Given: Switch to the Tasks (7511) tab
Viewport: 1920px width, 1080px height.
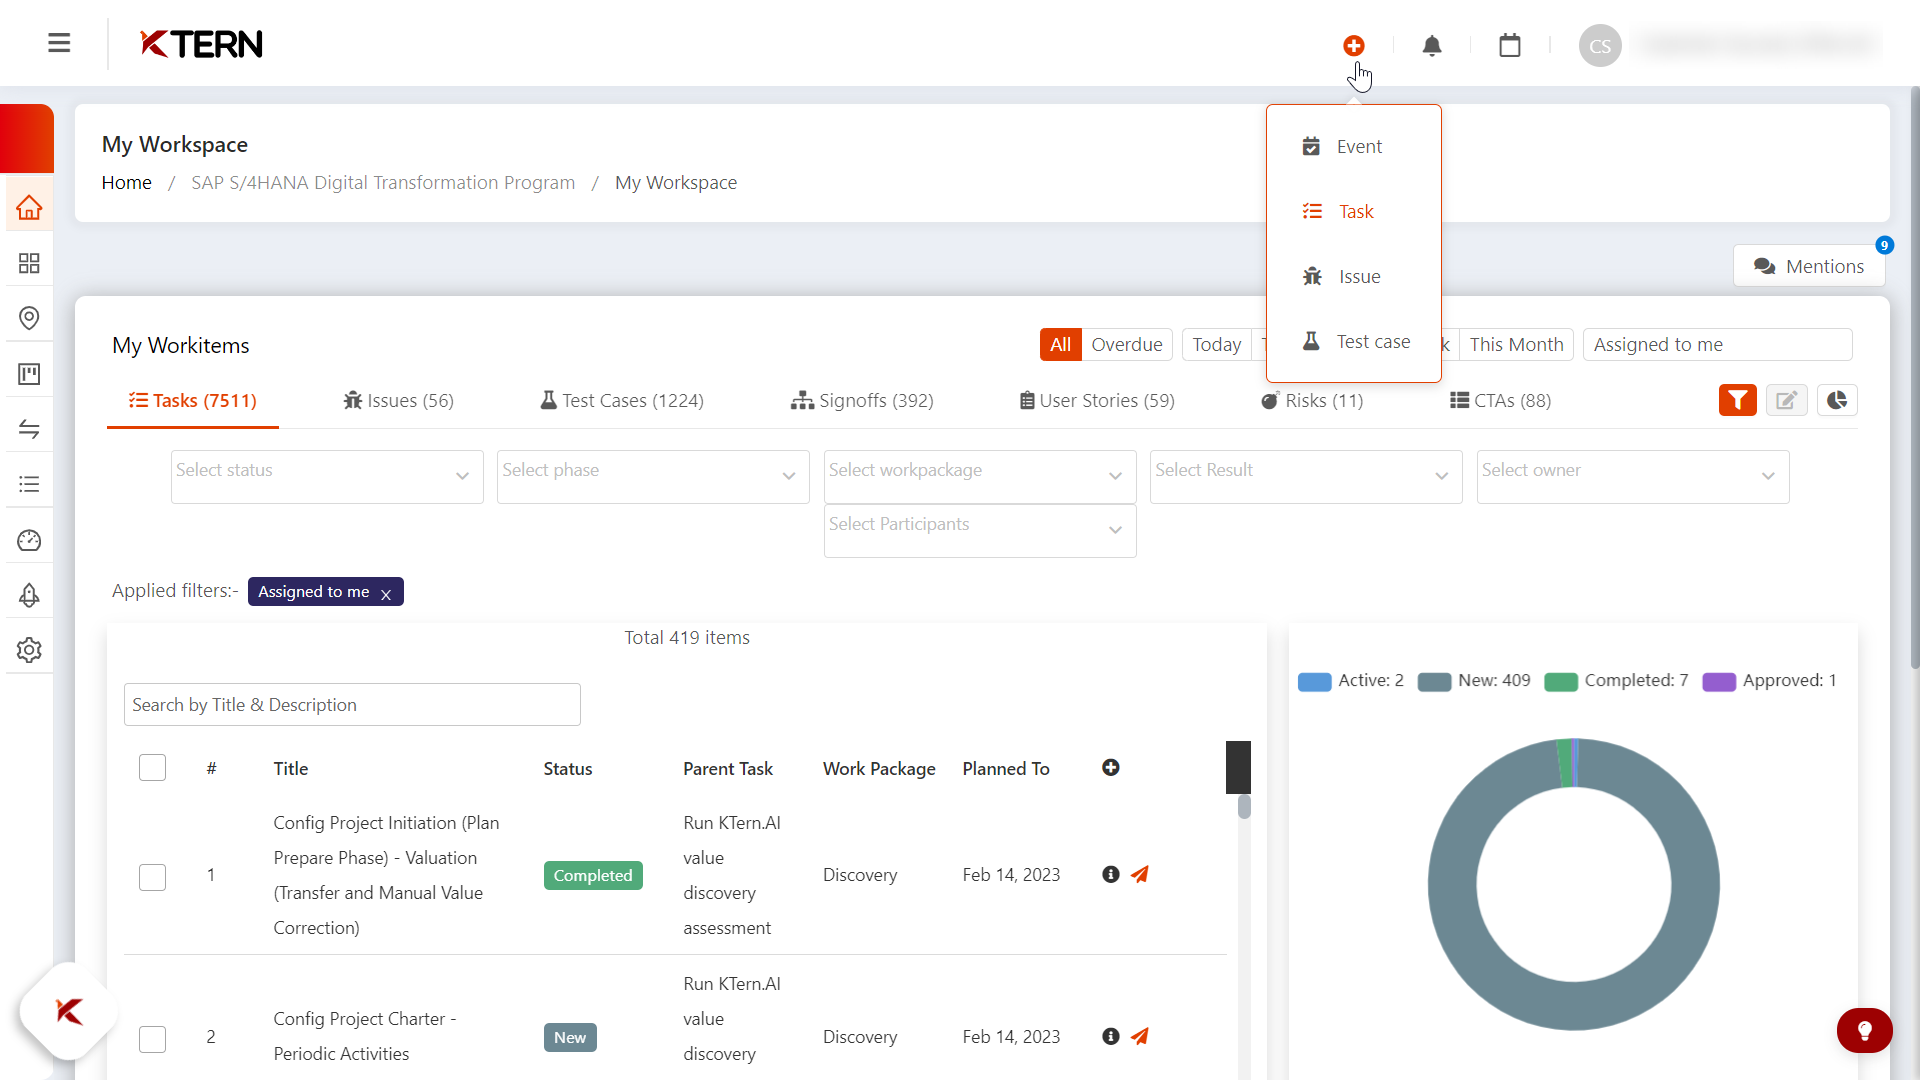Looking at the screenshot, I should tap(193, 401).
